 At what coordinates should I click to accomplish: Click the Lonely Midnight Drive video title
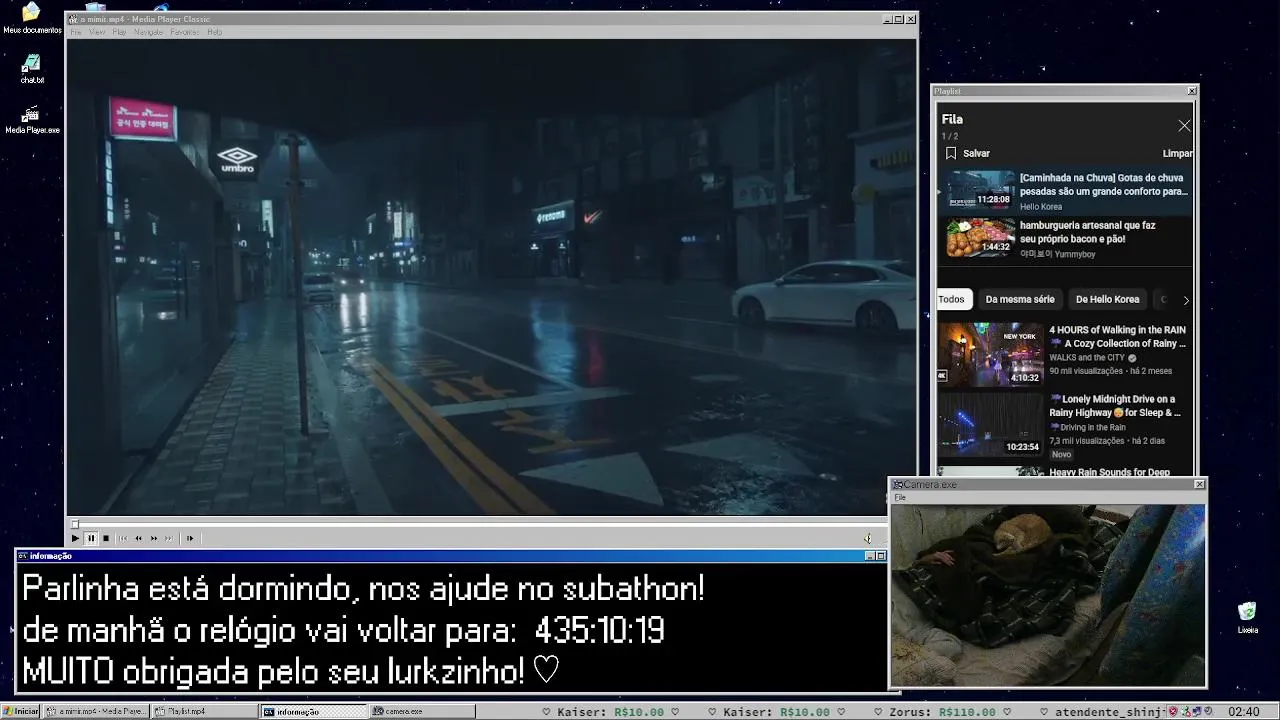click(1115, 405)
